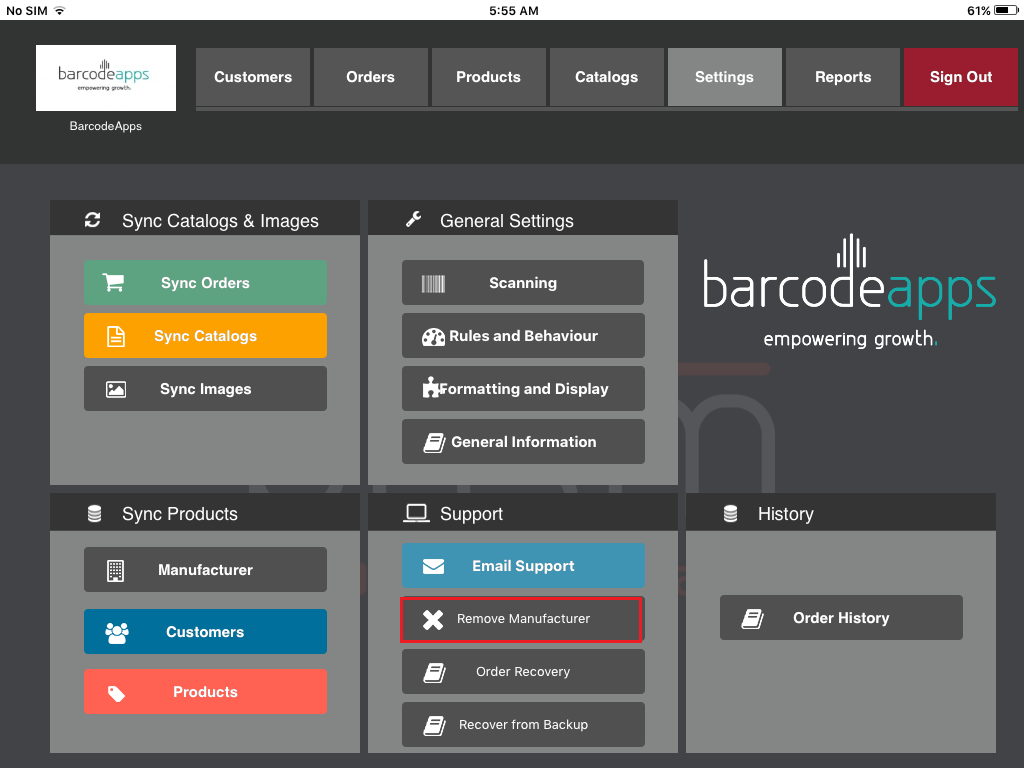
Task: Sign out using the red Sign Out button
Action: click(x=961, y=77)
